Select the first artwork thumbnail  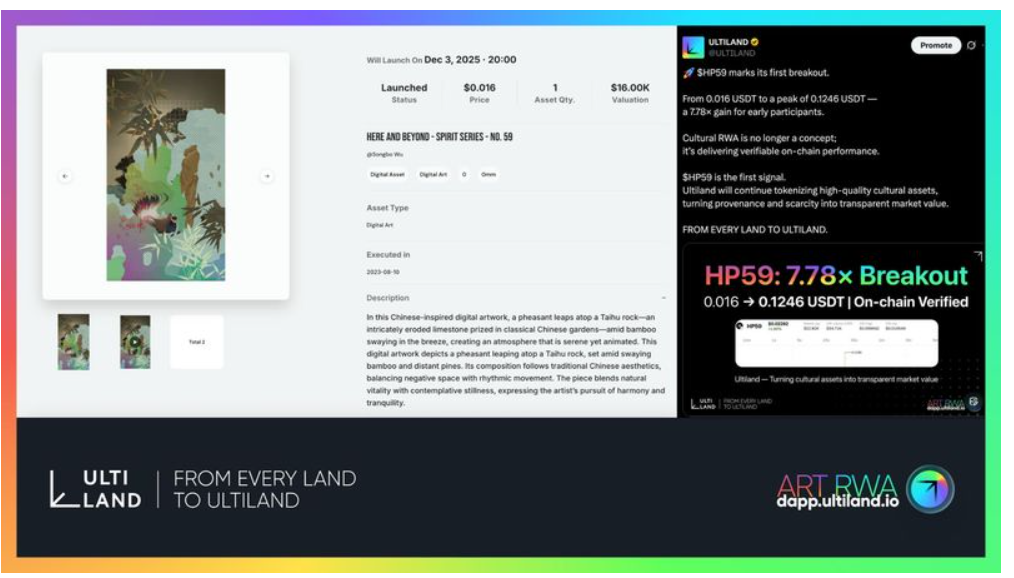[x=73, y=342]
